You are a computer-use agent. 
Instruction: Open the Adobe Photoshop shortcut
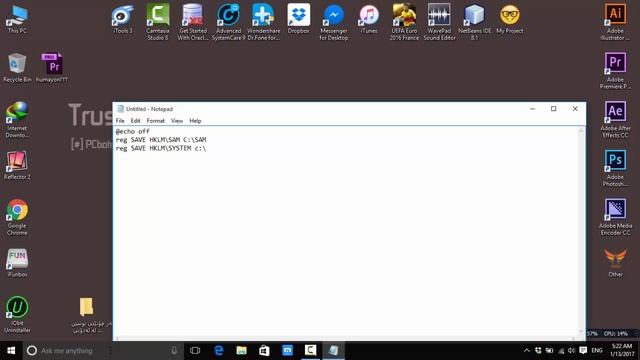click(615, 168)
